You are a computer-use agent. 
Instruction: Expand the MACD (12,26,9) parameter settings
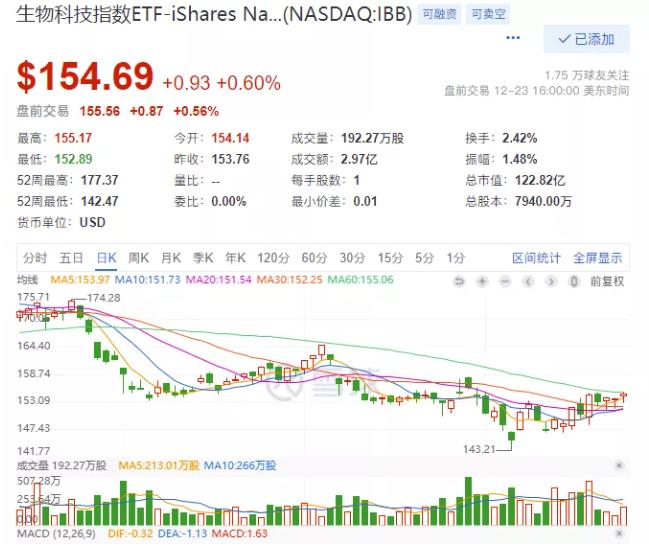51,535
